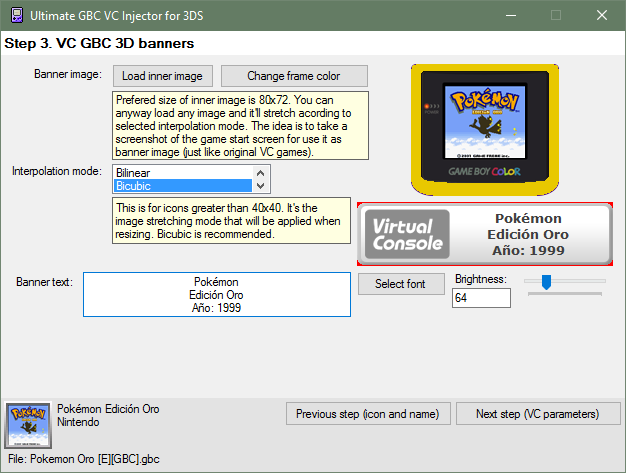Click inside the Banner text field
This screenshot has width=626, height=473.
tap(217, 295)
